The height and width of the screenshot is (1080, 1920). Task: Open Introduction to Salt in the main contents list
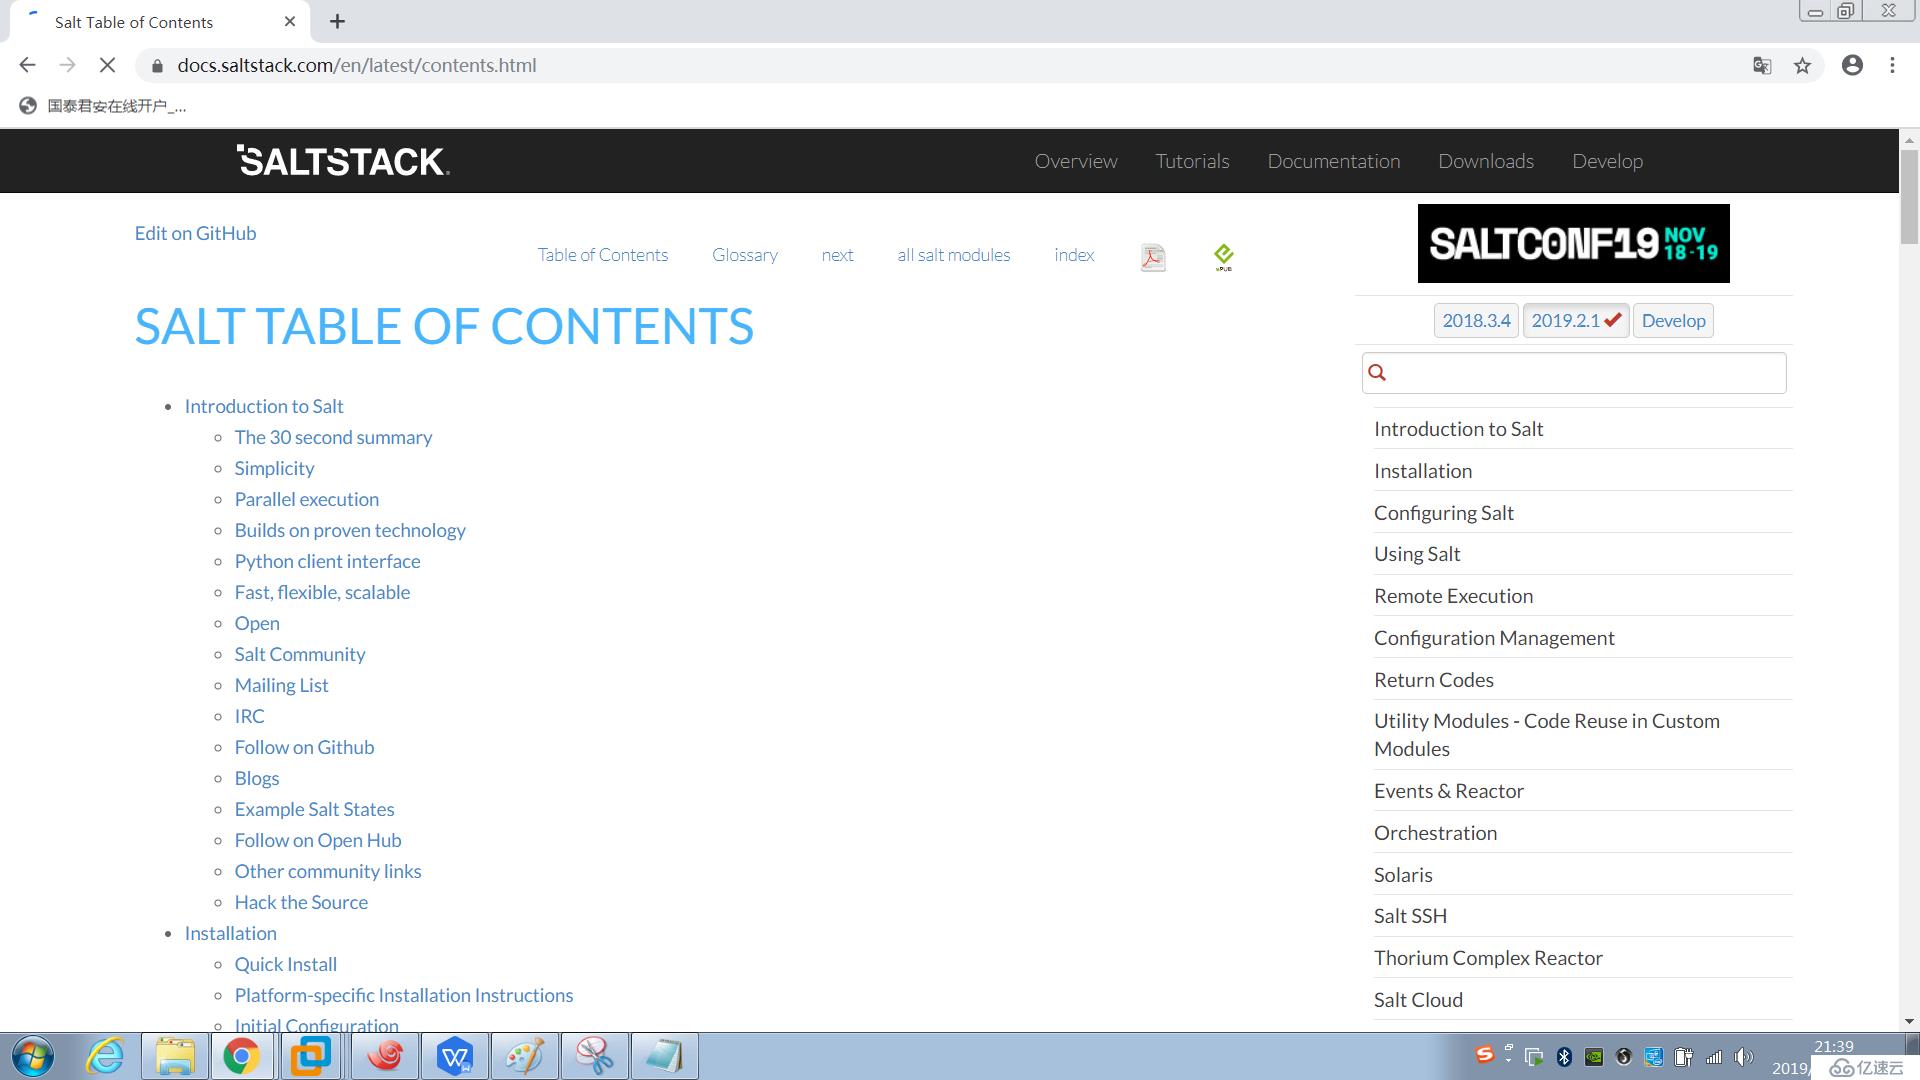pyautogui.click(x=264, y=406)
